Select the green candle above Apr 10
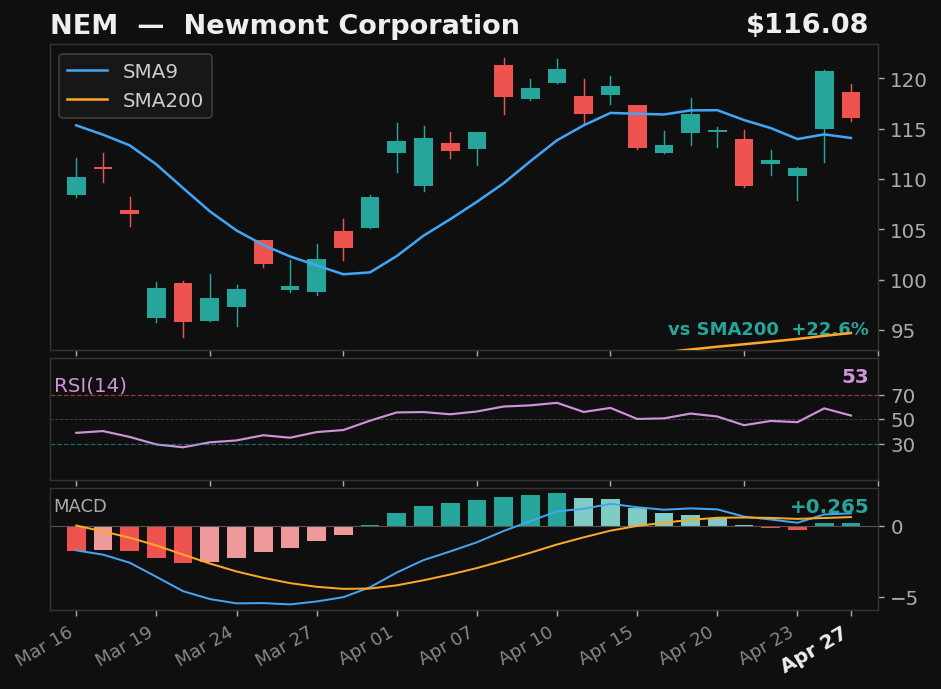This screenshot has height=689, width=941. 556,77
